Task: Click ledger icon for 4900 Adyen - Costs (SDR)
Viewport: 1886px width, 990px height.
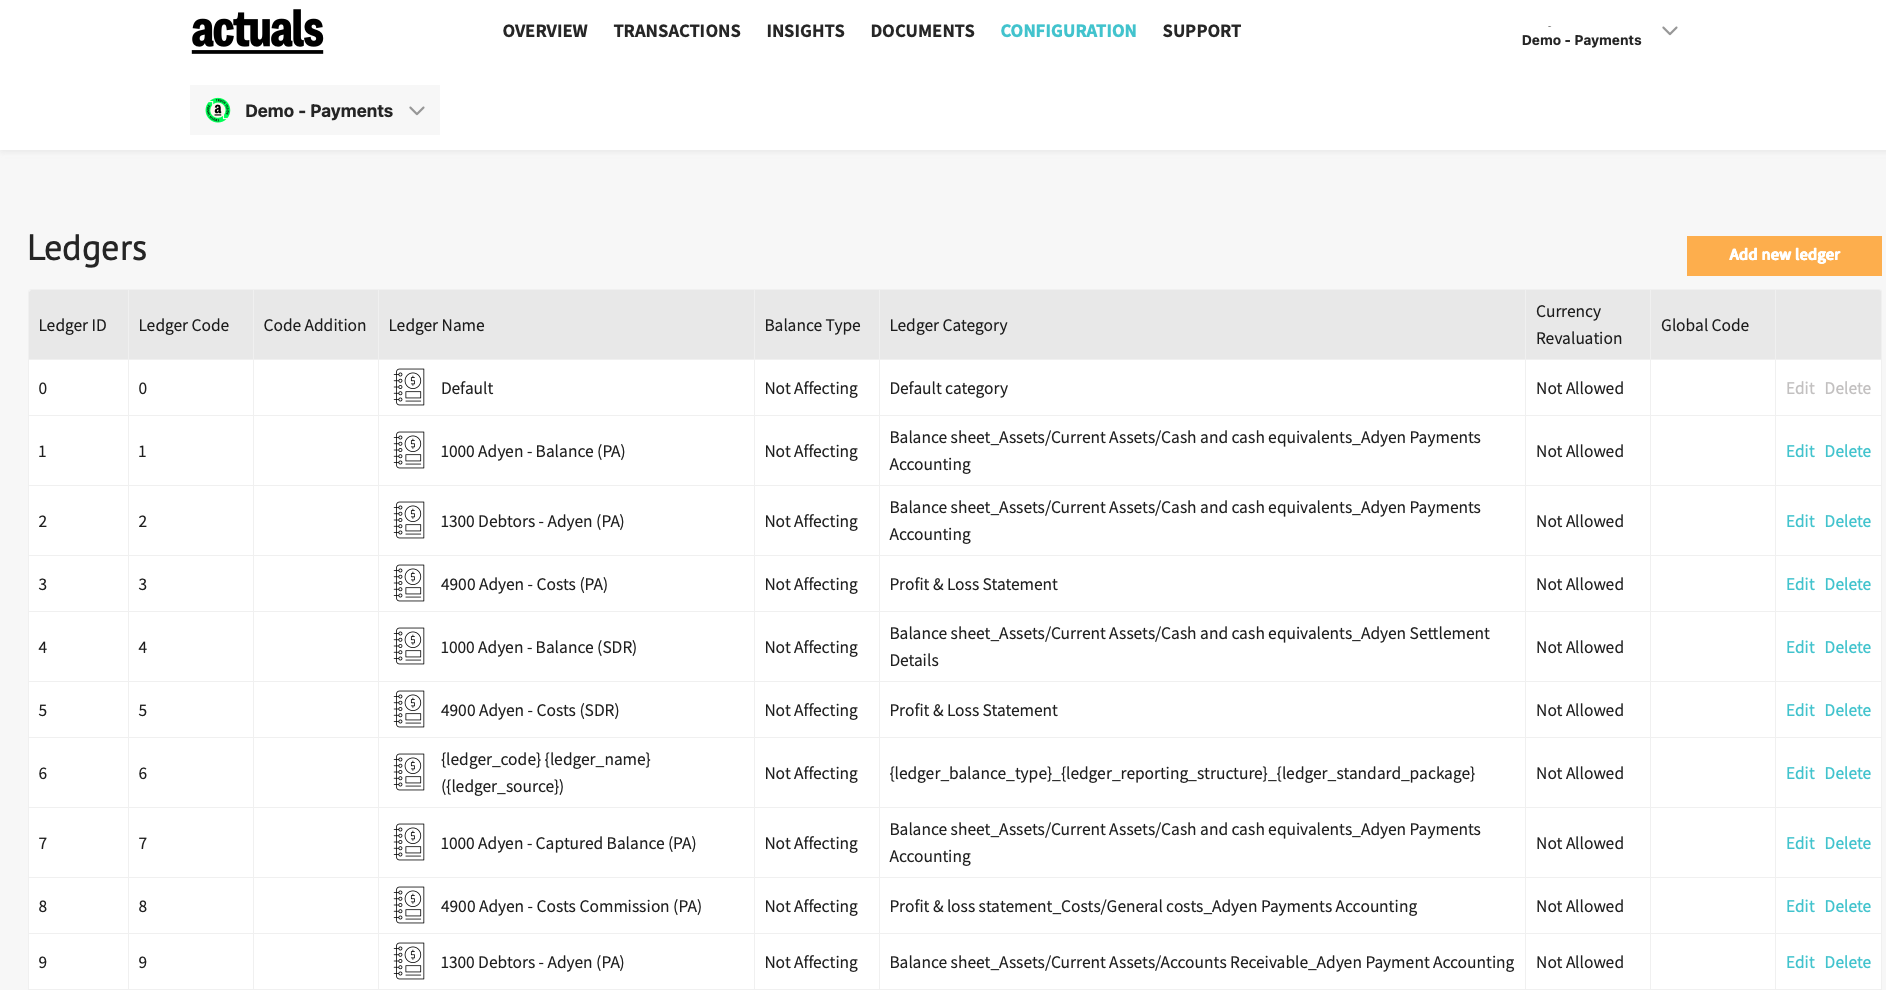Action: (409, 710)
